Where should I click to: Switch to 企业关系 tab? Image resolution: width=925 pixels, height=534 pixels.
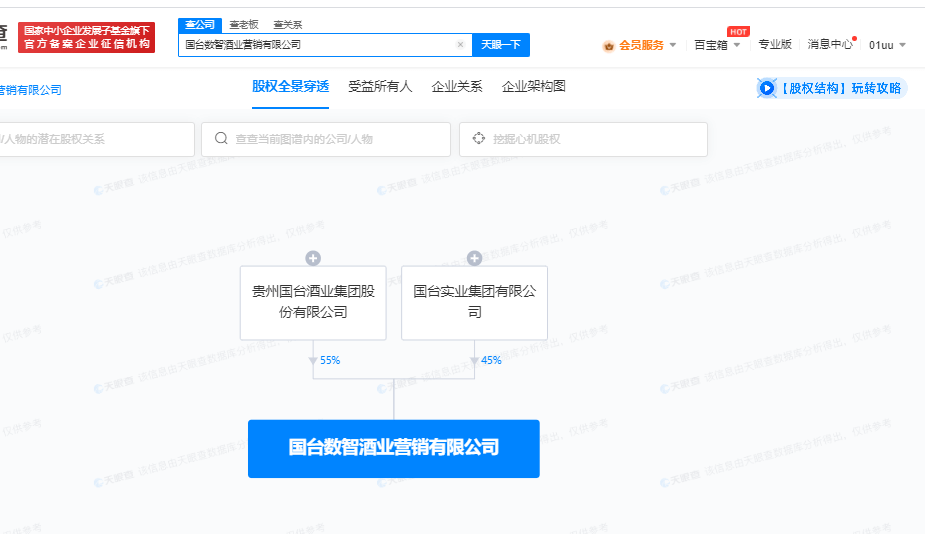point(457,87)
